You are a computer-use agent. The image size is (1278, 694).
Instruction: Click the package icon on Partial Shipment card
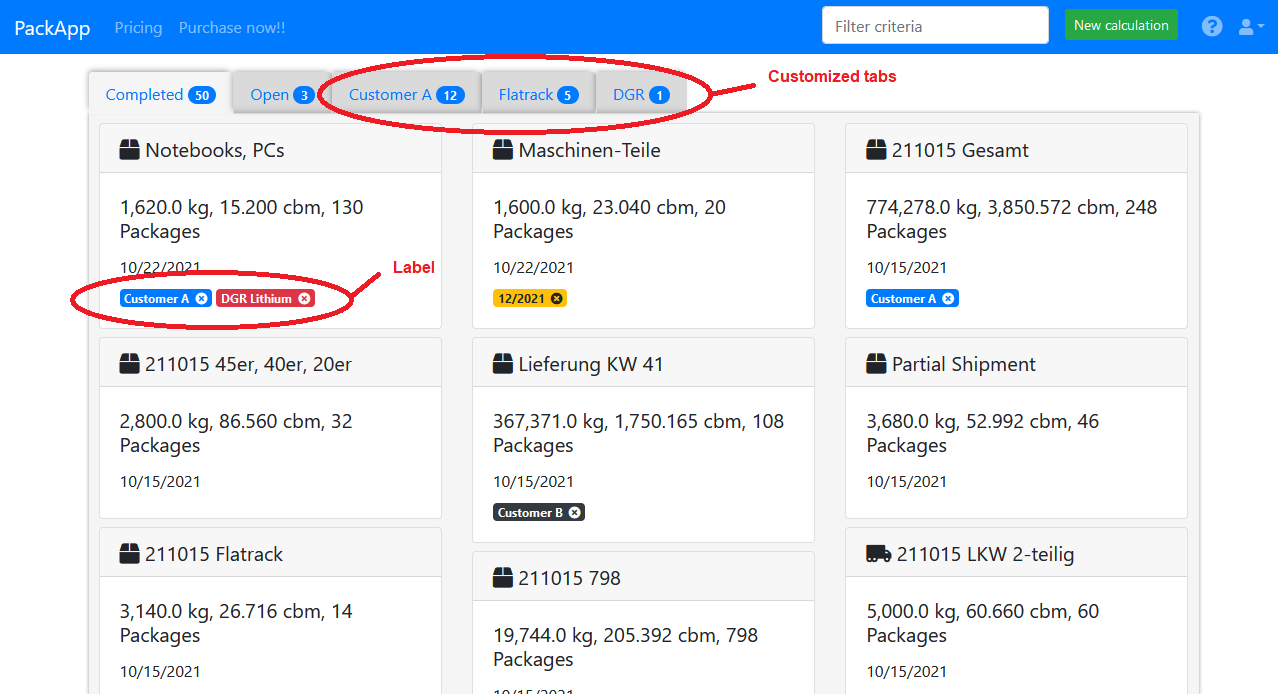tap(875, 363)
